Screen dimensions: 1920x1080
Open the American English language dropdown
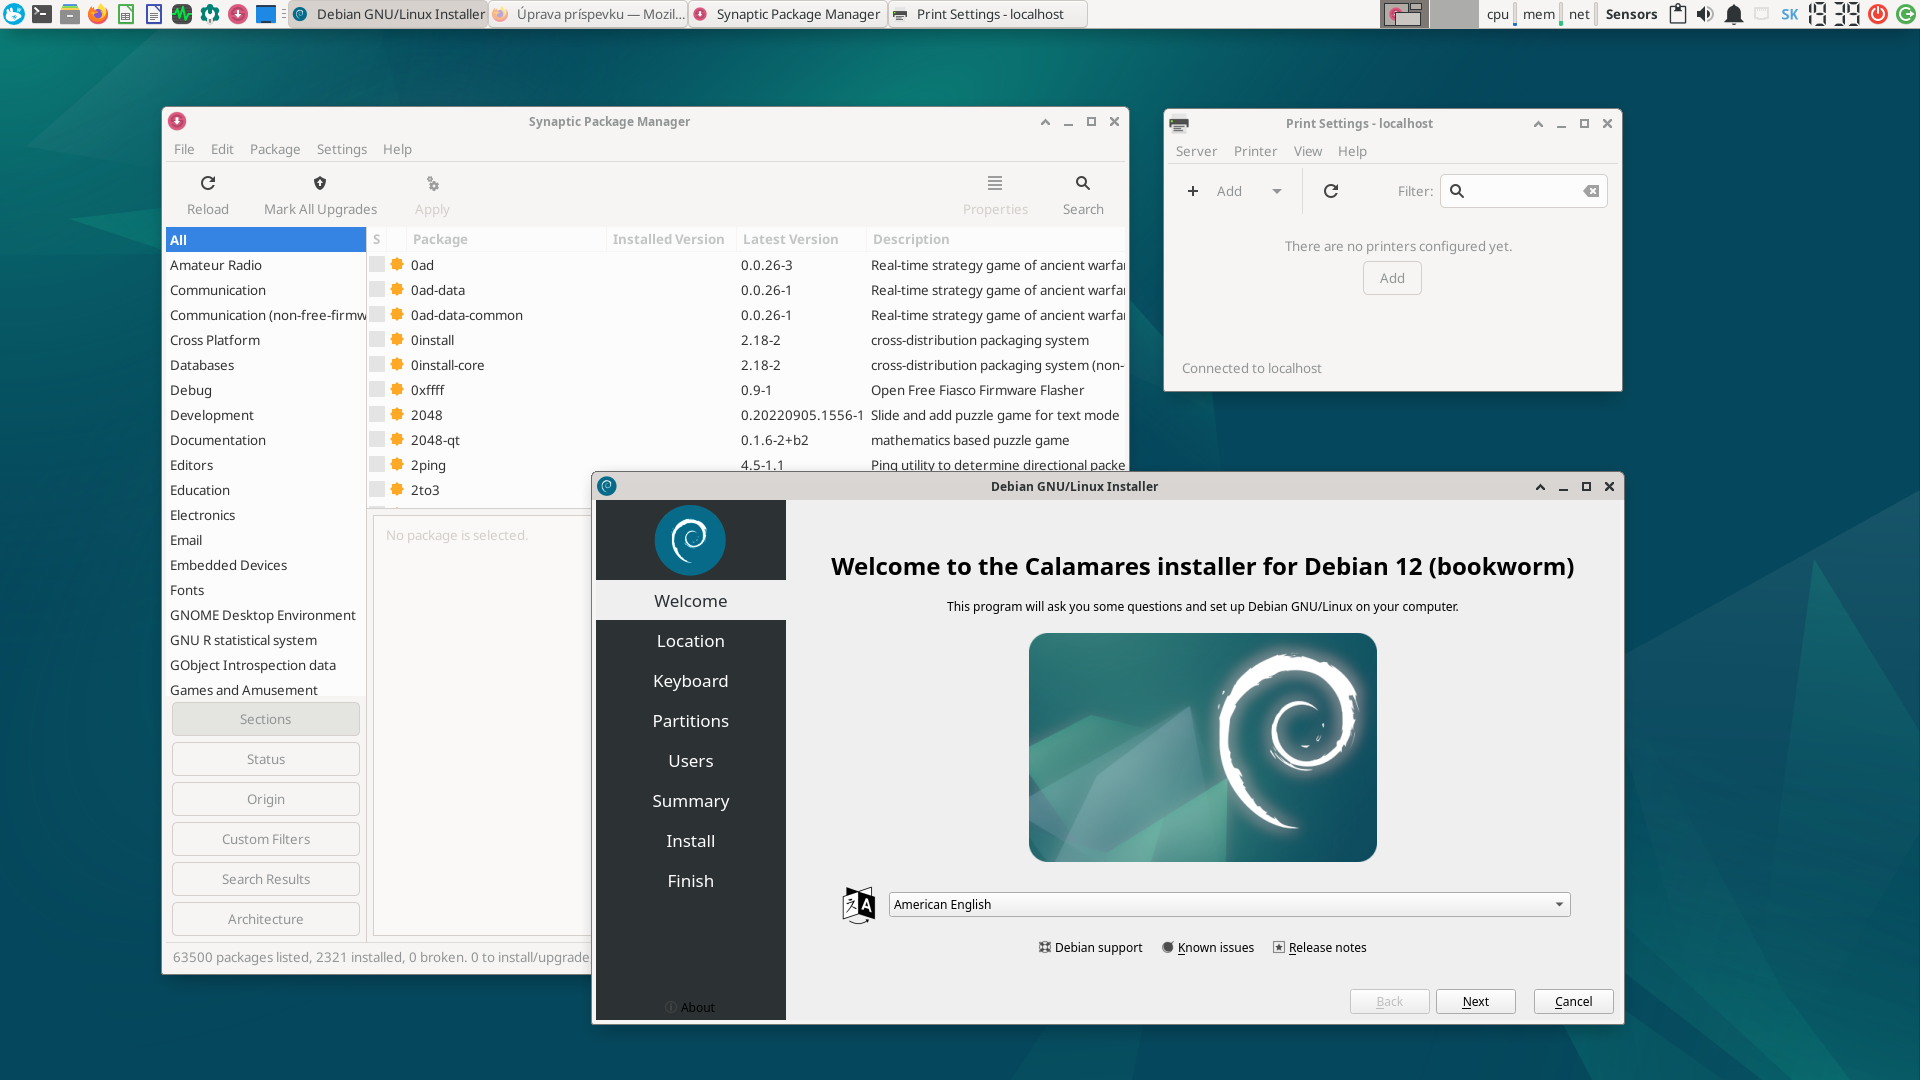(x=1229, y=904)
